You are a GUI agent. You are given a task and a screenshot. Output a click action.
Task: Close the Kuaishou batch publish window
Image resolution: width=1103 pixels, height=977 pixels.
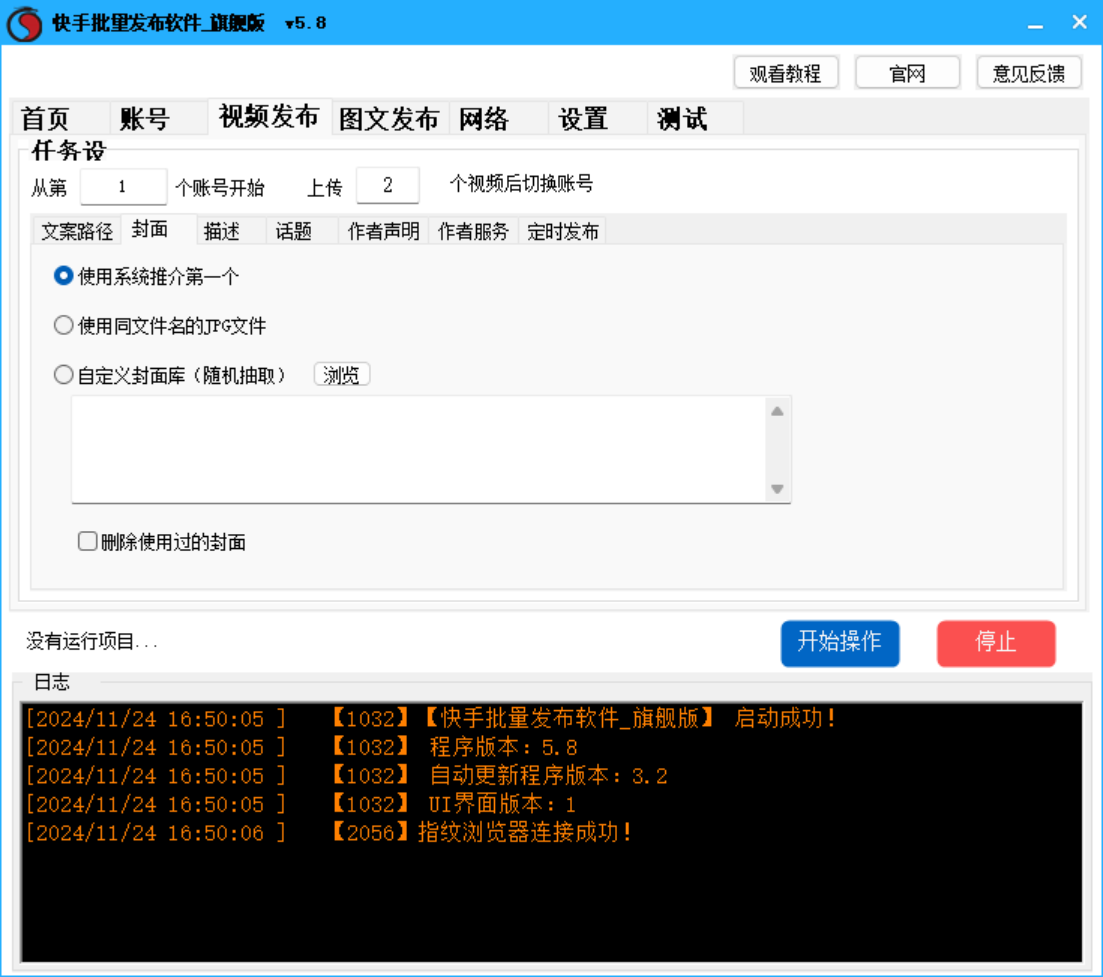tap(1080, 23)
